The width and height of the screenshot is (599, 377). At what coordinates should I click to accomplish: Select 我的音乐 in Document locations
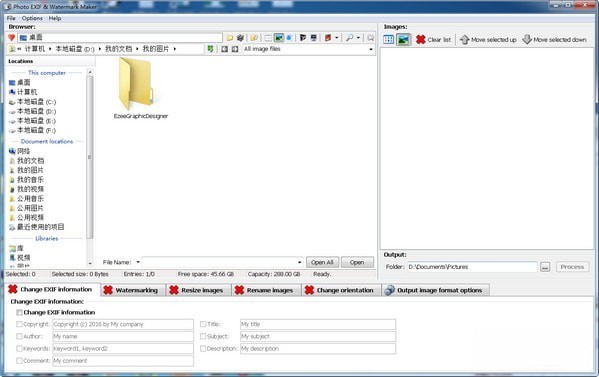click(x=26, y=180)
